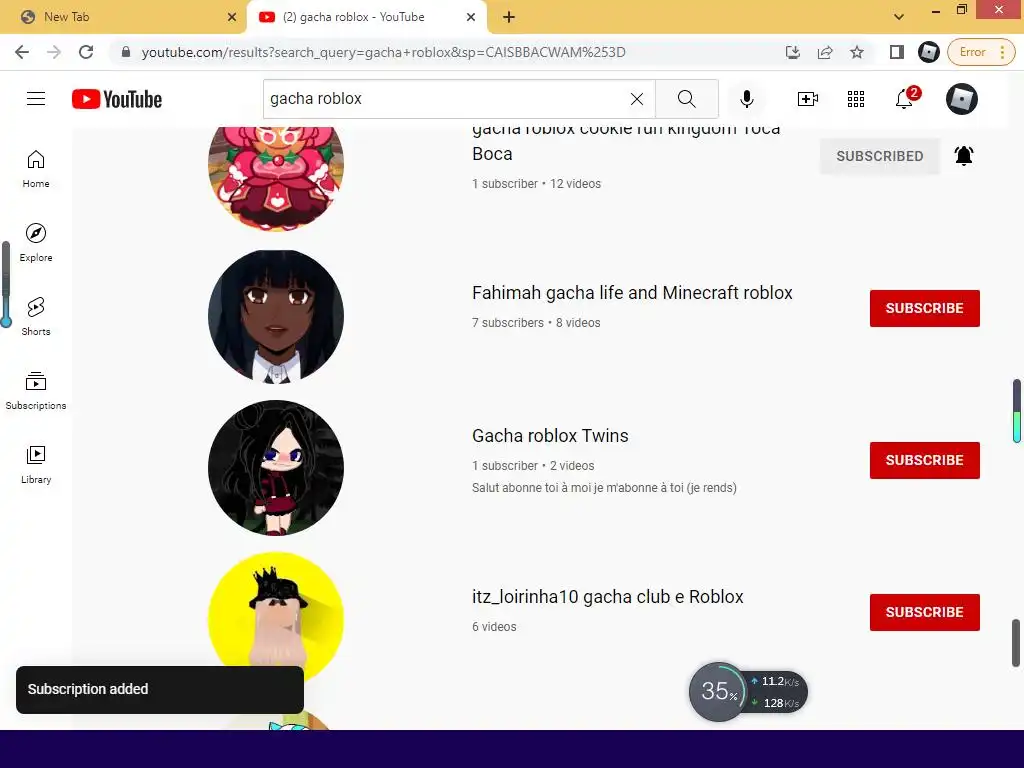Open Fahimah gacha life and Minecraft roblox channel
This screenshot has width=1024, height=768.
pyautogui.click(x=632, y=293)
